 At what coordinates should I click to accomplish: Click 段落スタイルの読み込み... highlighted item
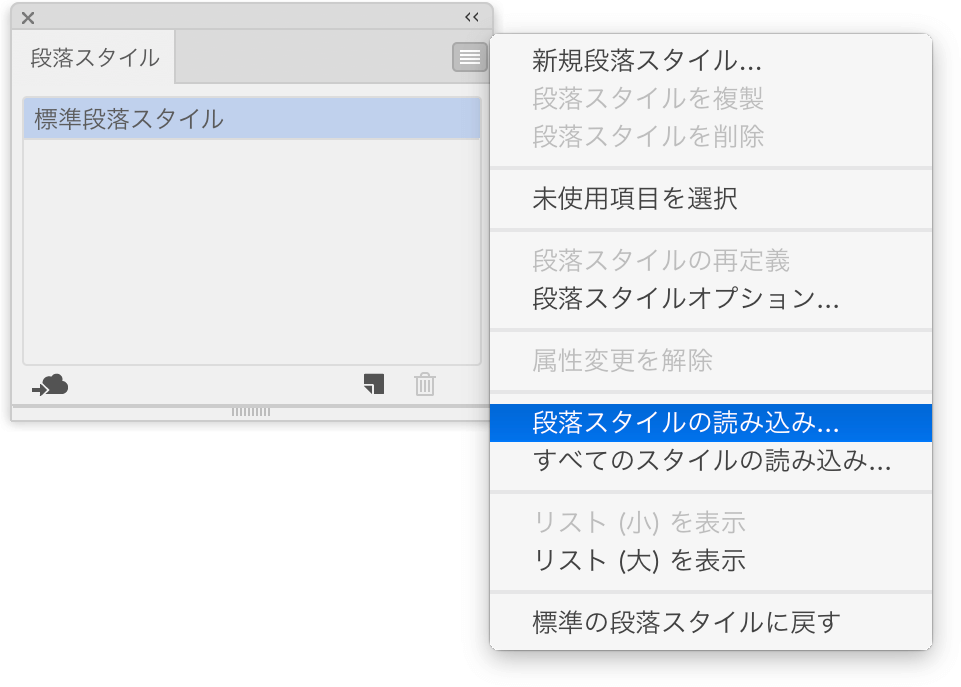pos(711,423)
